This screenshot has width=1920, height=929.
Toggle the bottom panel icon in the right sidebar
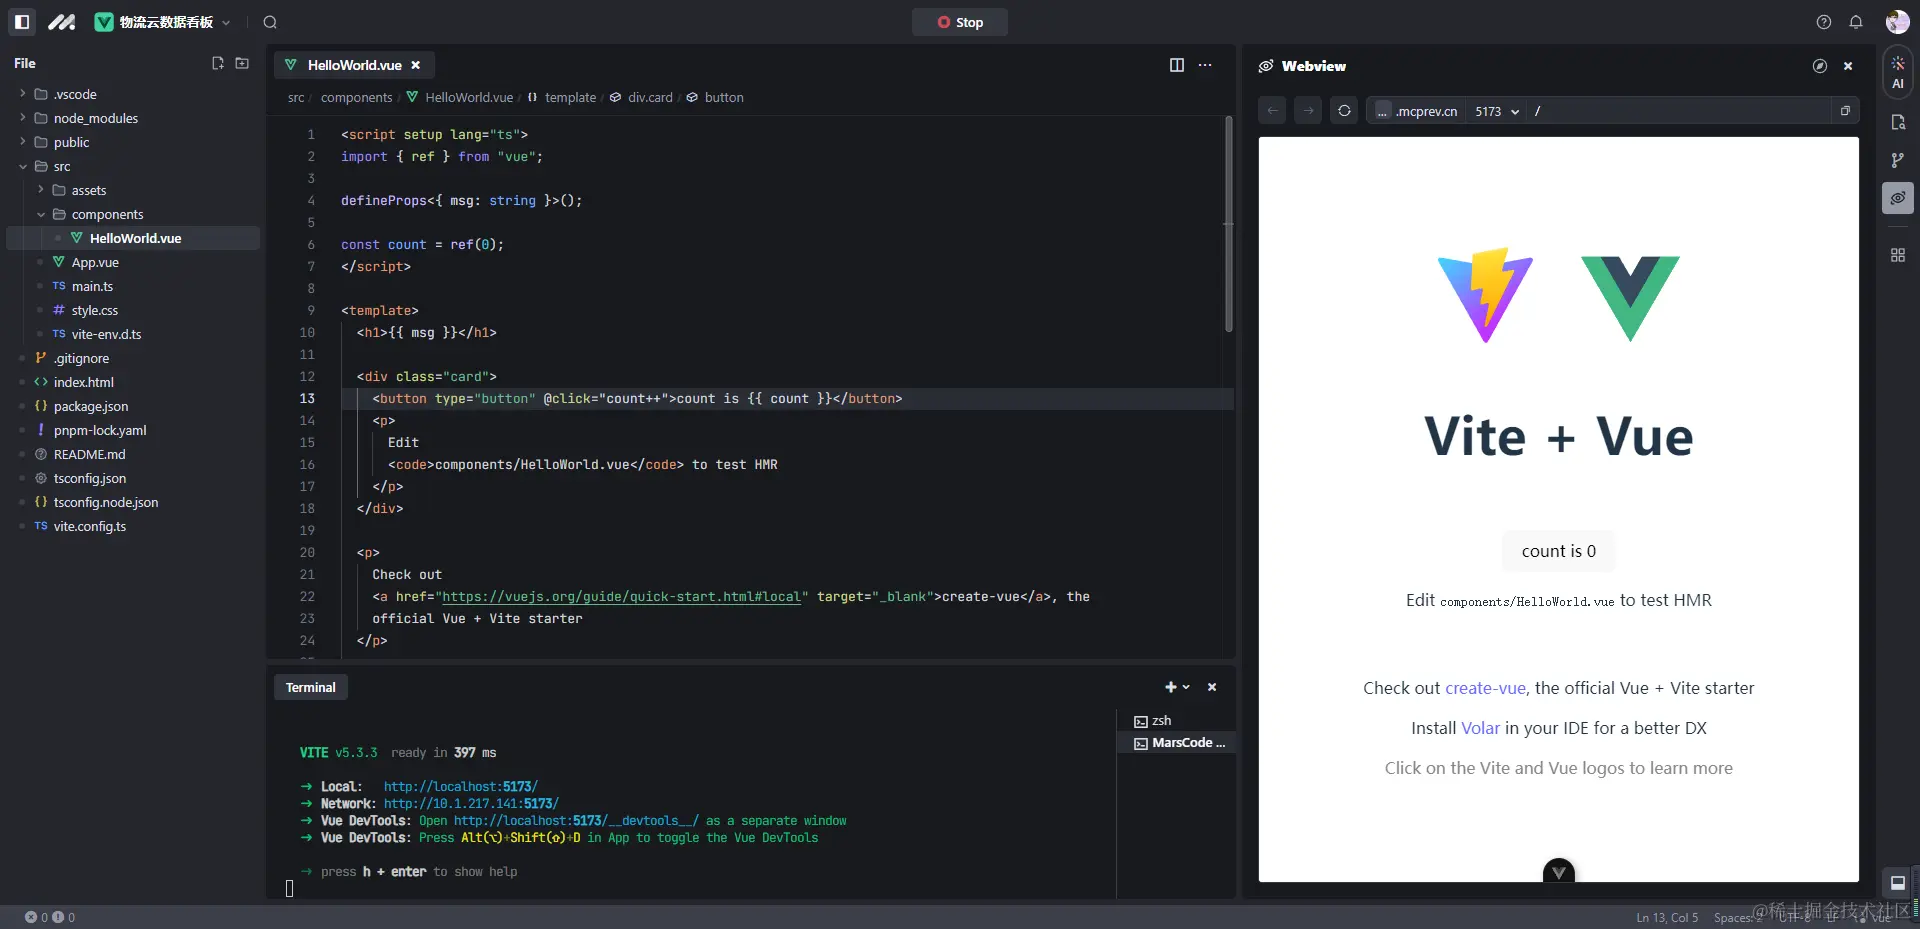1898,882
